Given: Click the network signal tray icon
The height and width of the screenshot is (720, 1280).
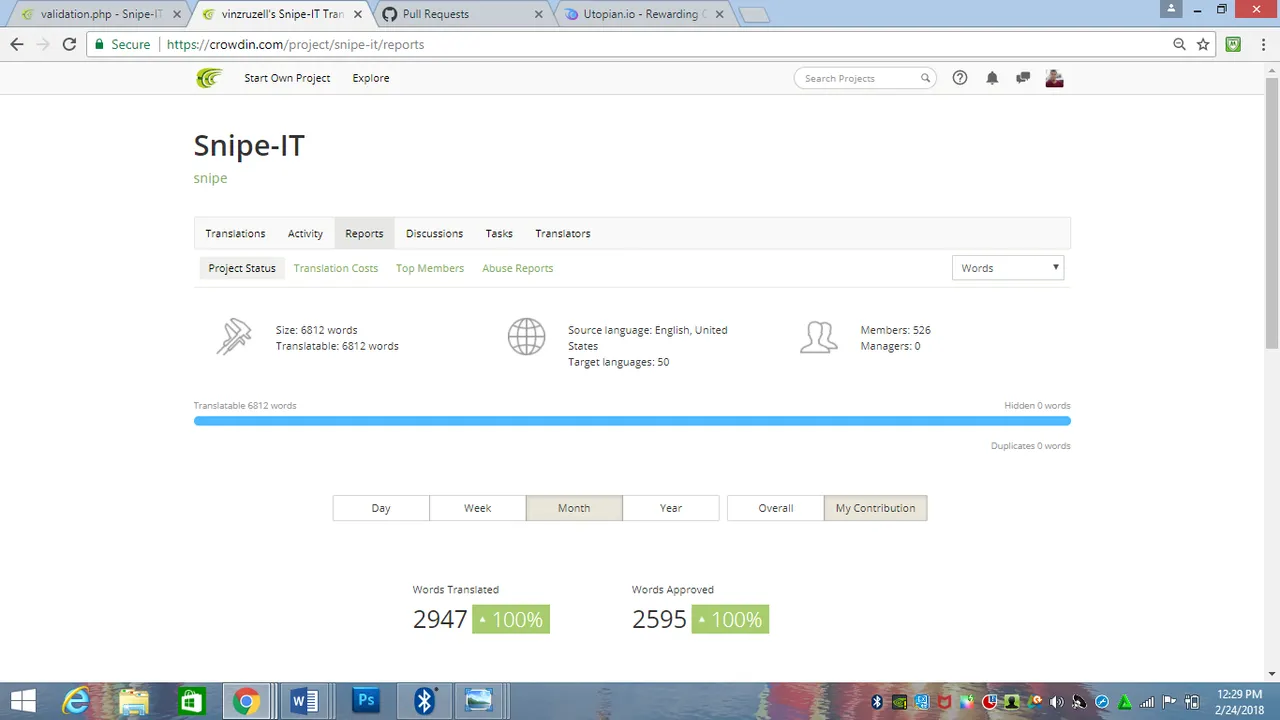Looking at the screenshot, I should point(1147,701).
